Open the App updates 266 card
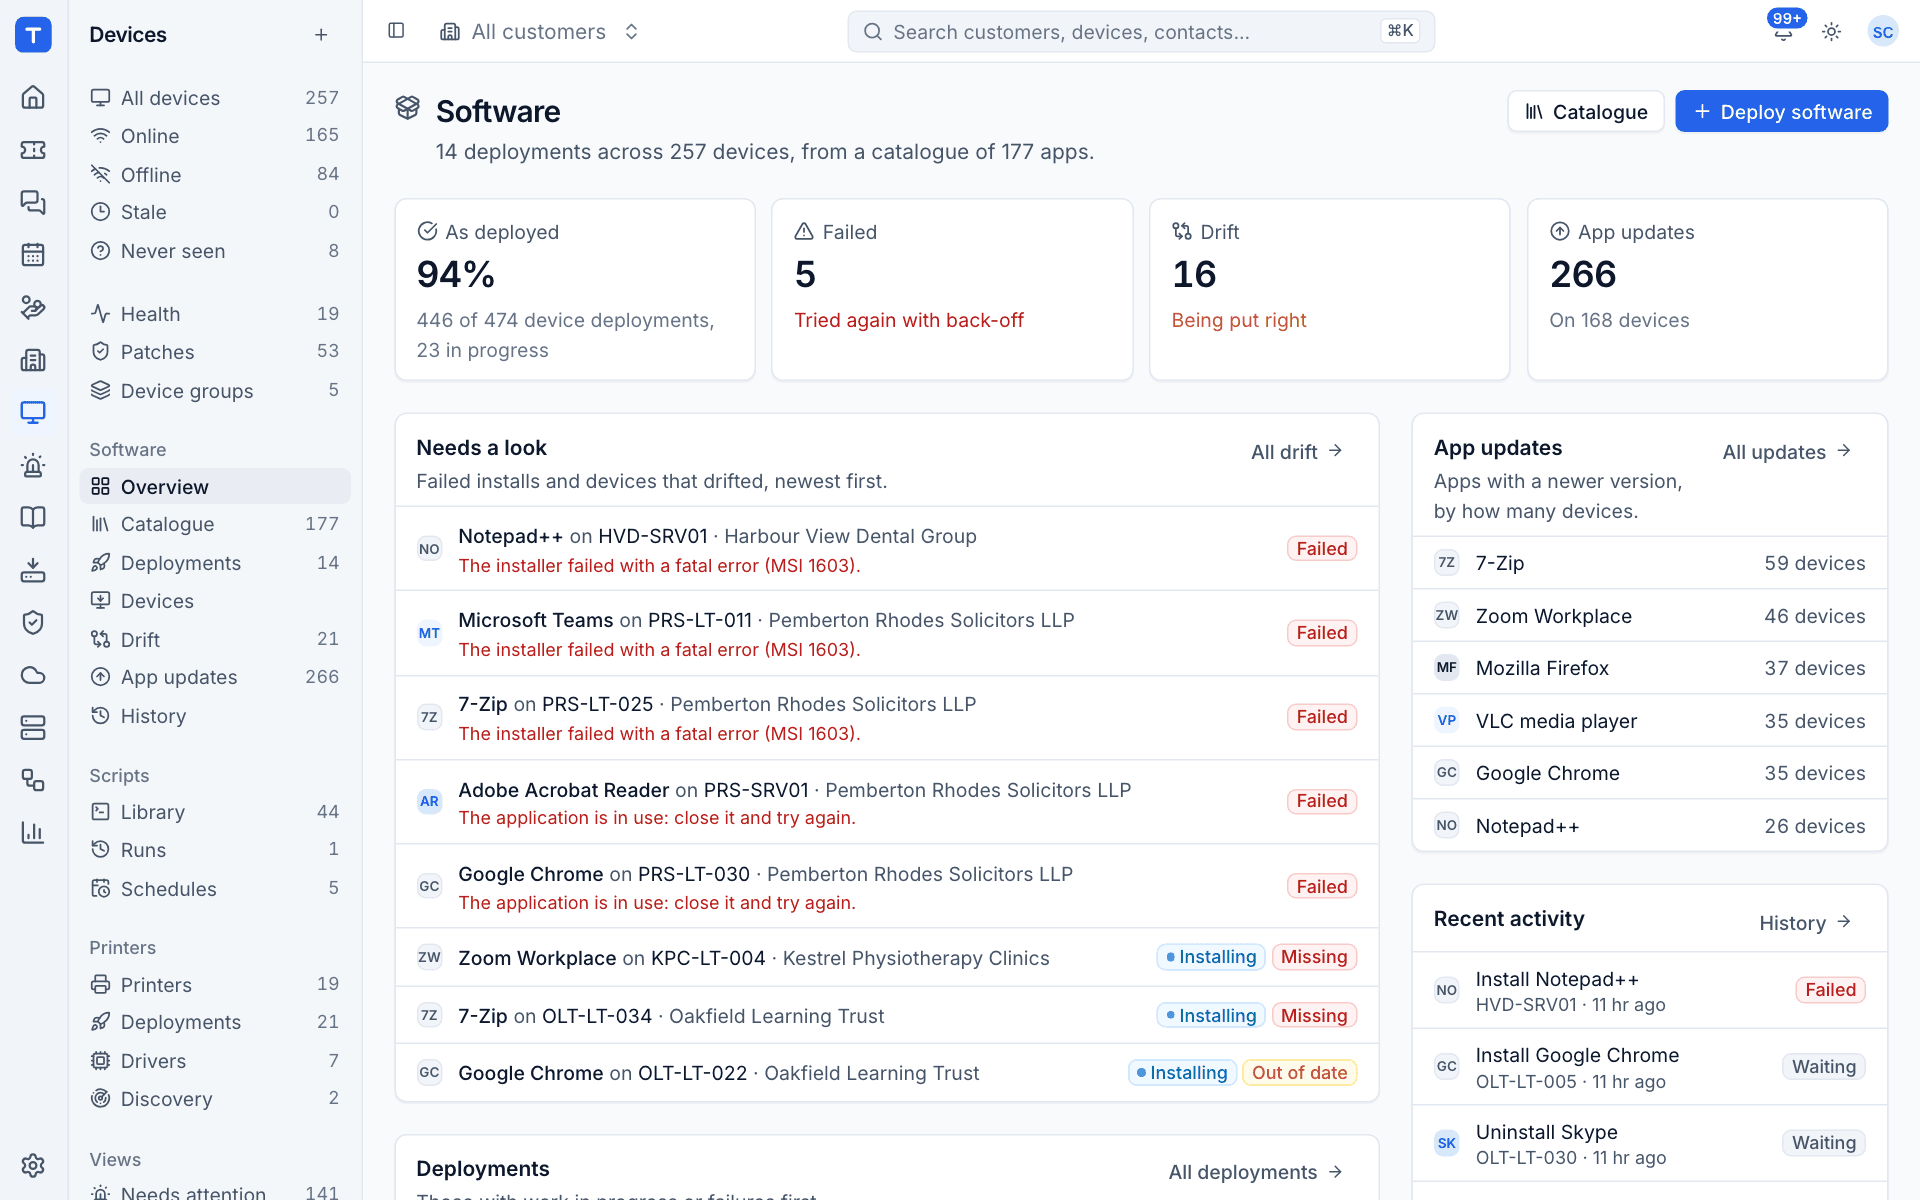 [x=1707, y=289]
